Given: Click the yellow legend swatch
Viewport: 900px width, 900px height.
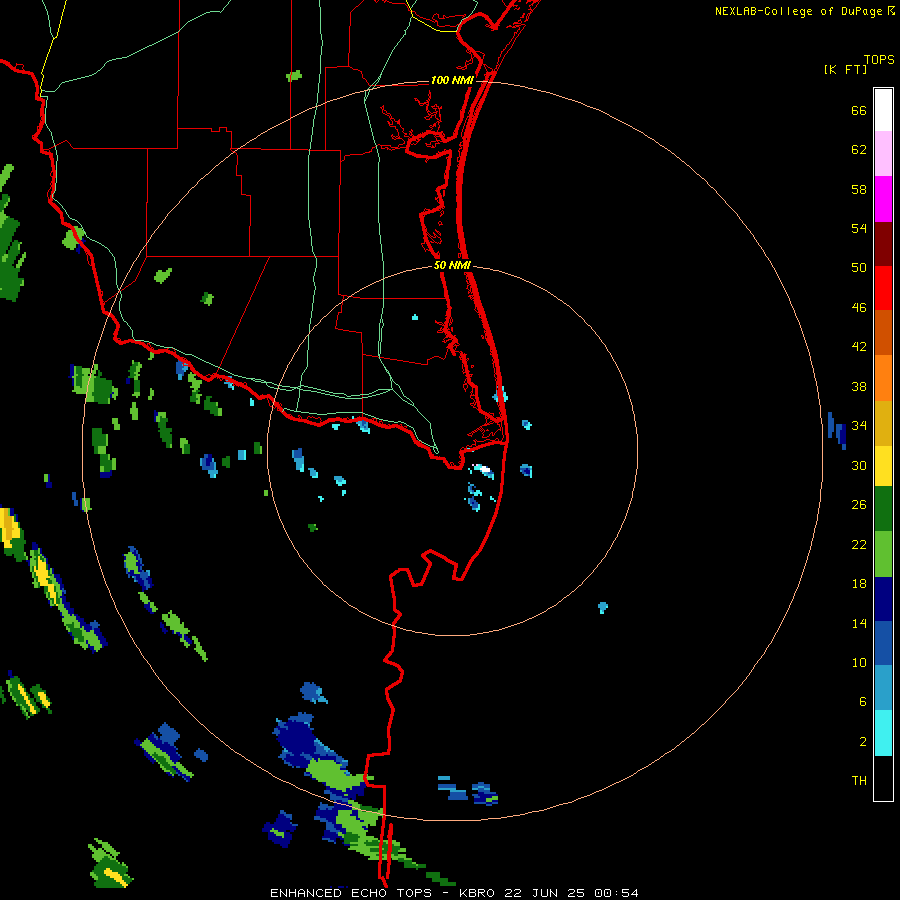Looking at the screenshot, I should [x=883, y=465].
